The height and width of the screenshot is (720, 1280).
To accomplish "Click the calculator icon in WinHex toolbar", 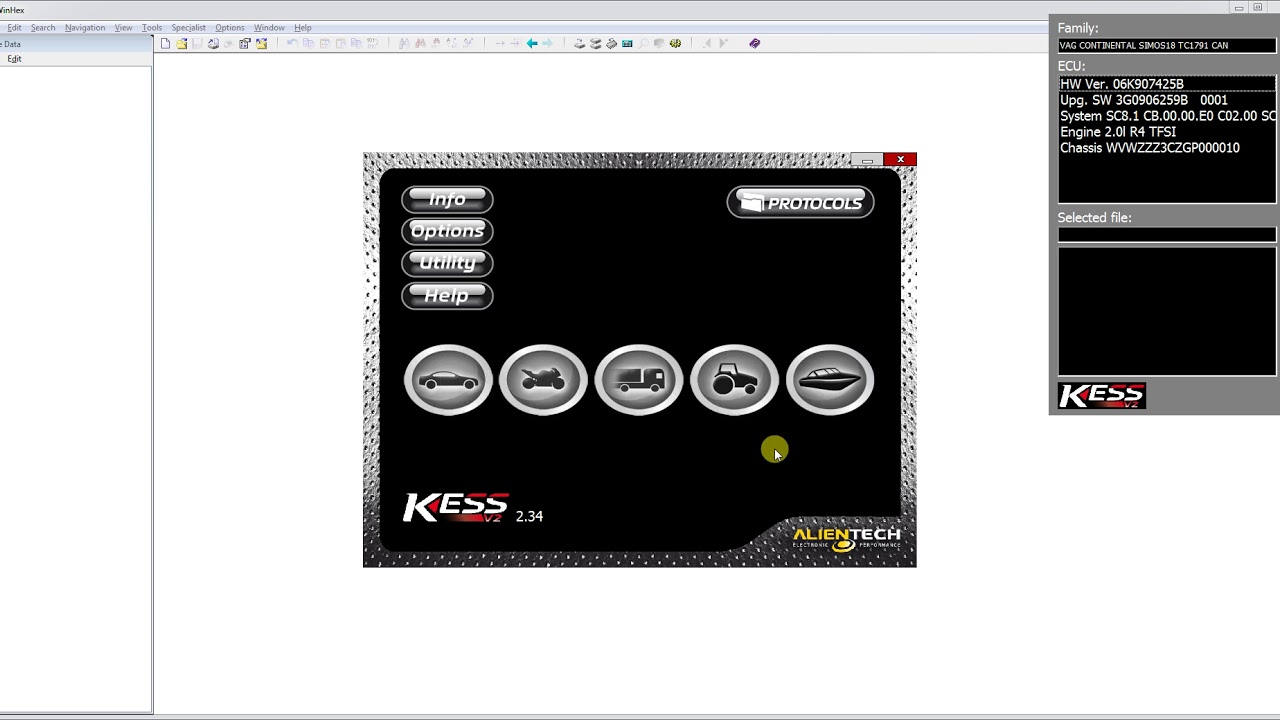I will [627, 43].
